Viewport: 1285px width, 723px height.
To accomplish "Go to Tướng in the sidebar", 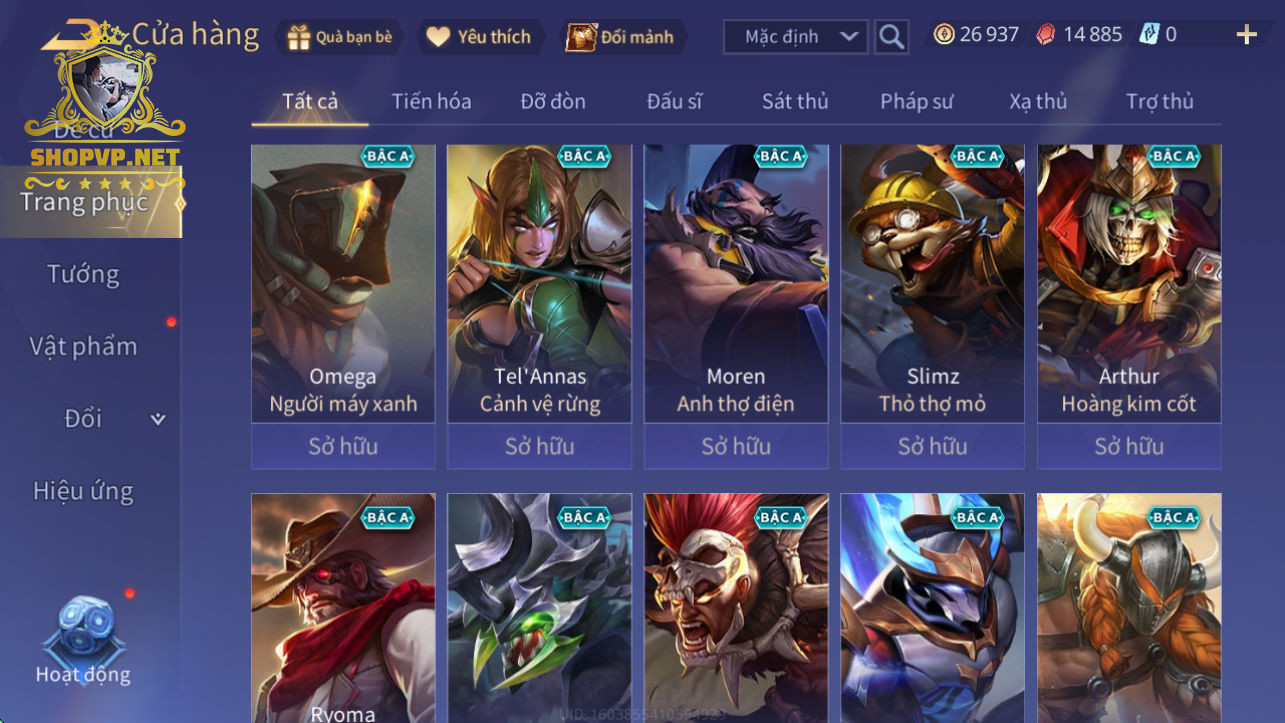I will 83,274.
